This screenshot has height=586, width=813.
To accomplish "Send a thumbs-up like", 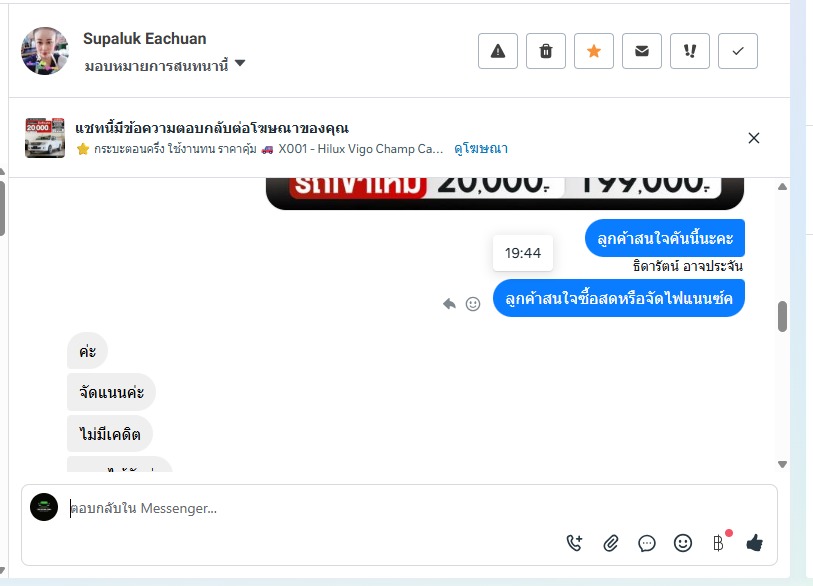I will [754, 543].
